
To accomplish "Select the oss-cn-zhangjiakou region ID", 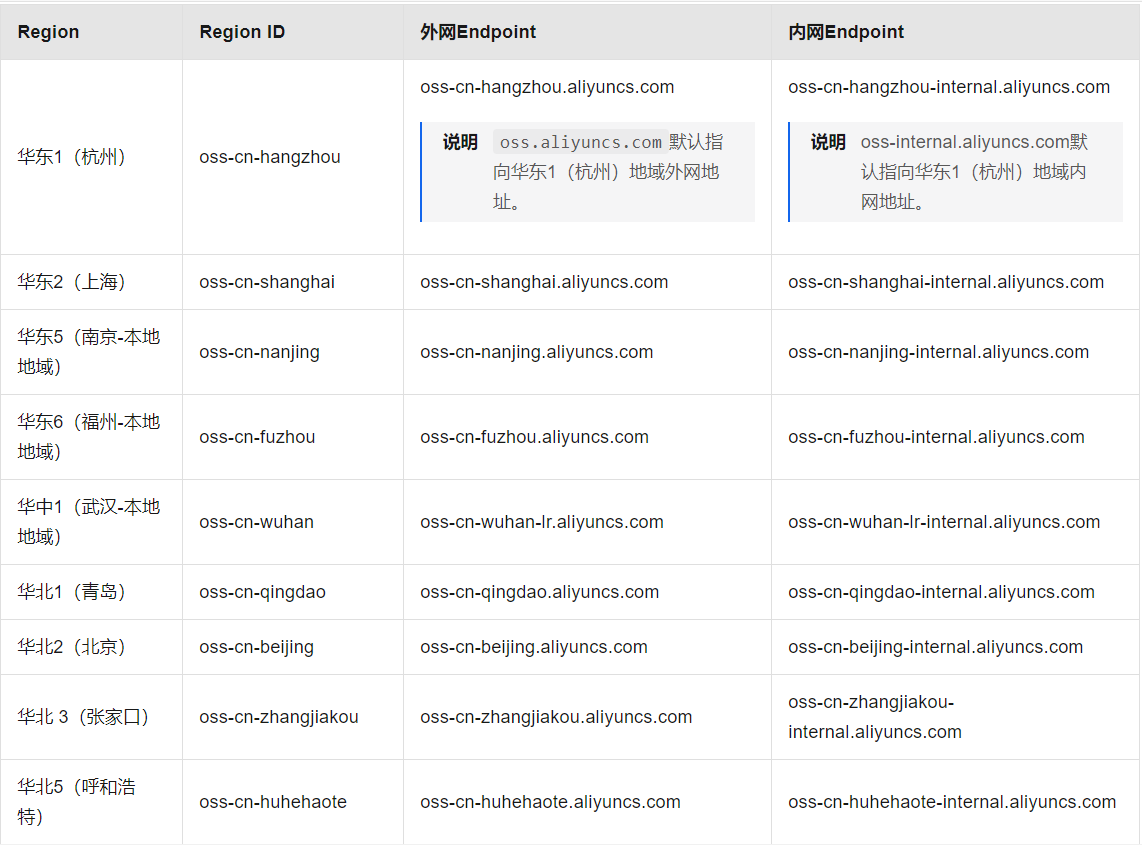I will tap(279, 717).
